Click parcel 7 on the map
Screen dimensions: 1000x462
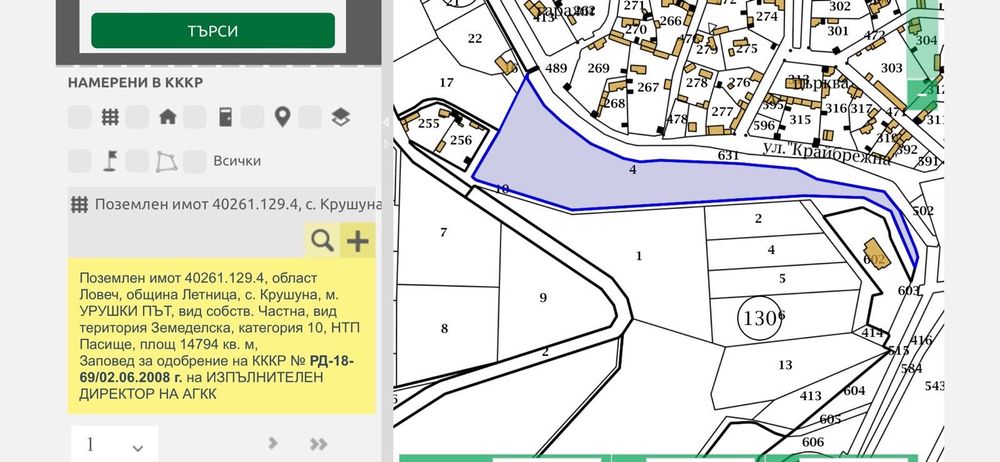point(443,232)
